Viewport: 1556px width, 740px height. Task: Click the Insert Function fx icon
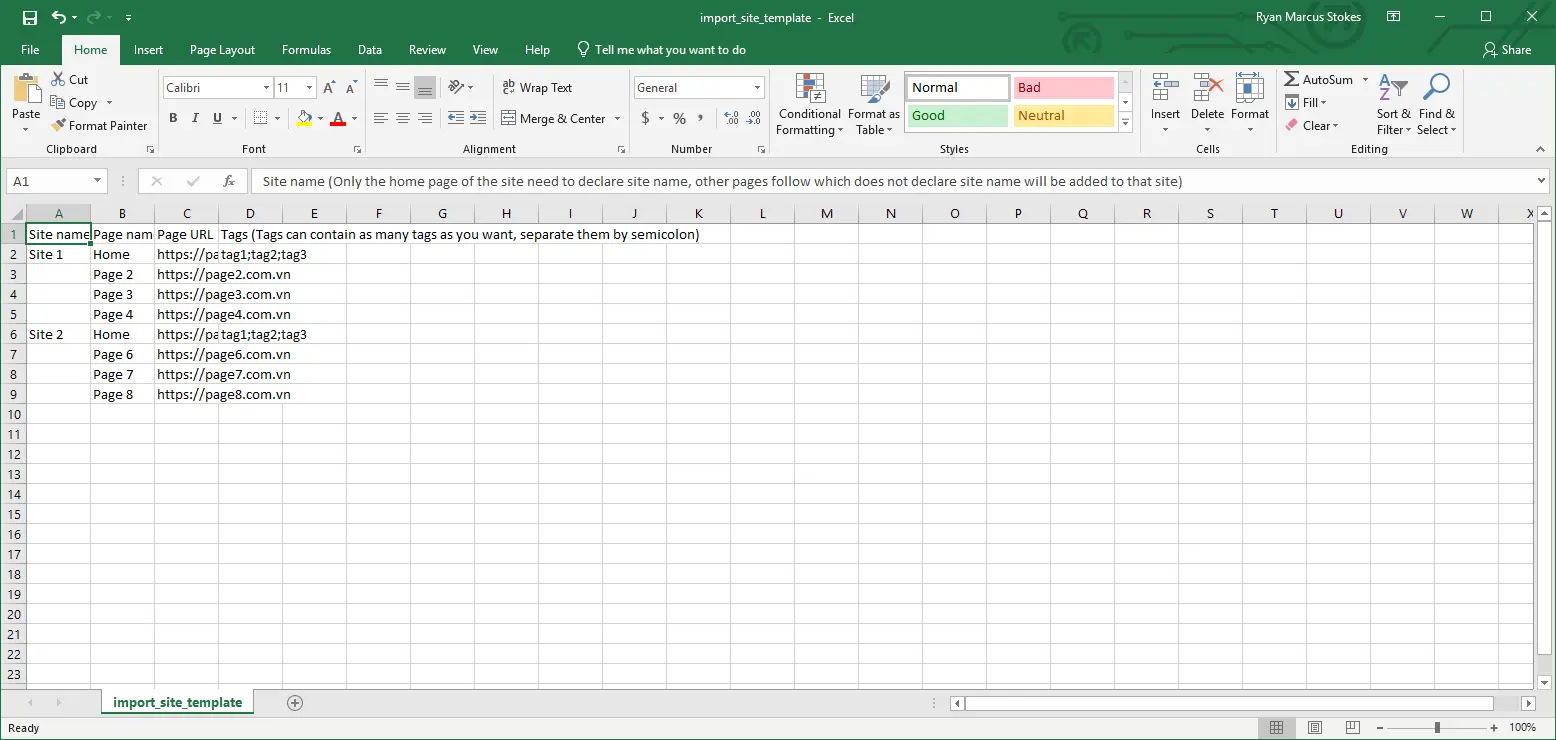pos(229,181)
